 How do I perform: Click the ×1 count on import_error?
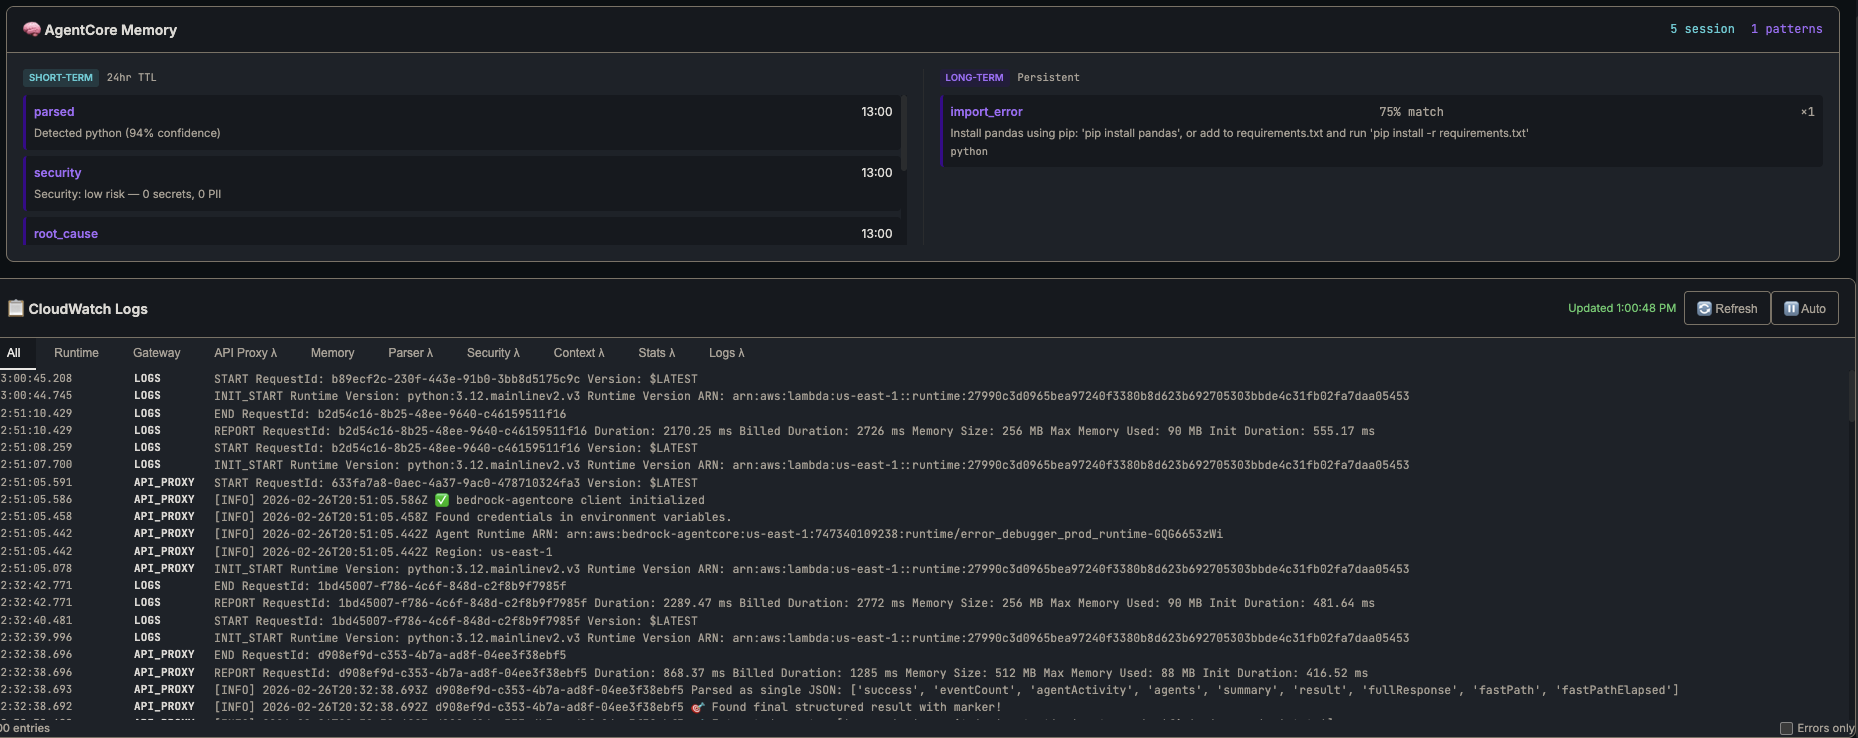[1807, 112]
